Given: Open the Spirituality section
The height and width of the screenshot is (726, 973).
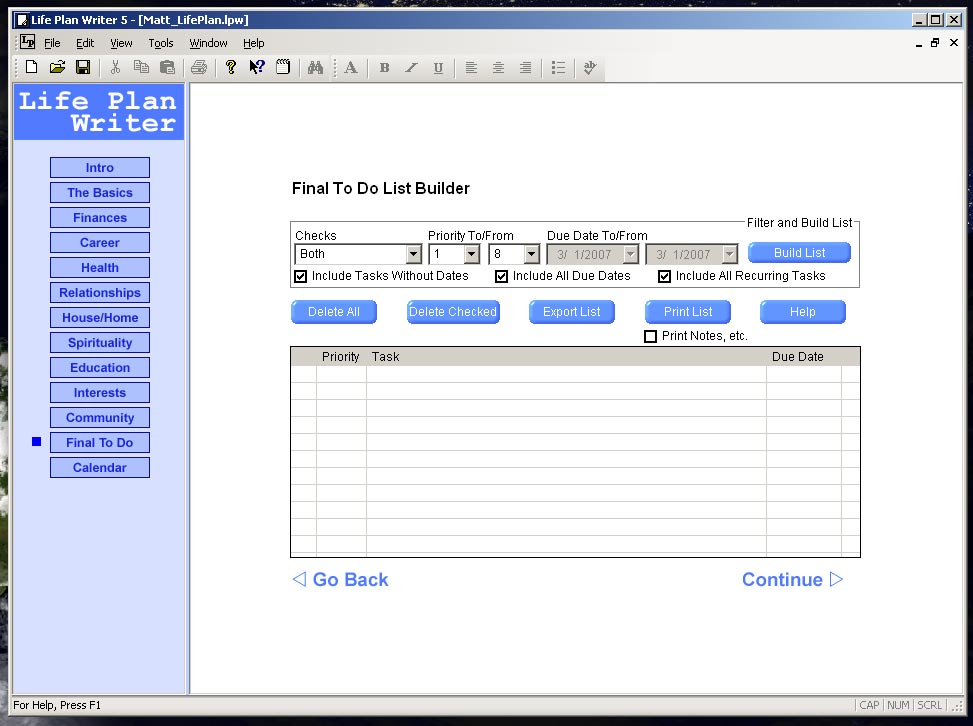Looking at the screenshot, I should pos(100,343).
